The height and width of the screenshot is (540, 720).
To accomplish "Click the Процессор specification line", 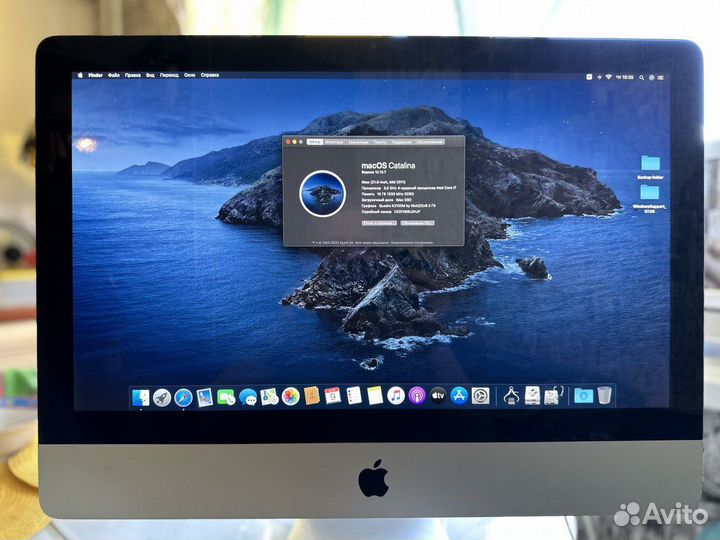I will [x=409, y=188].
